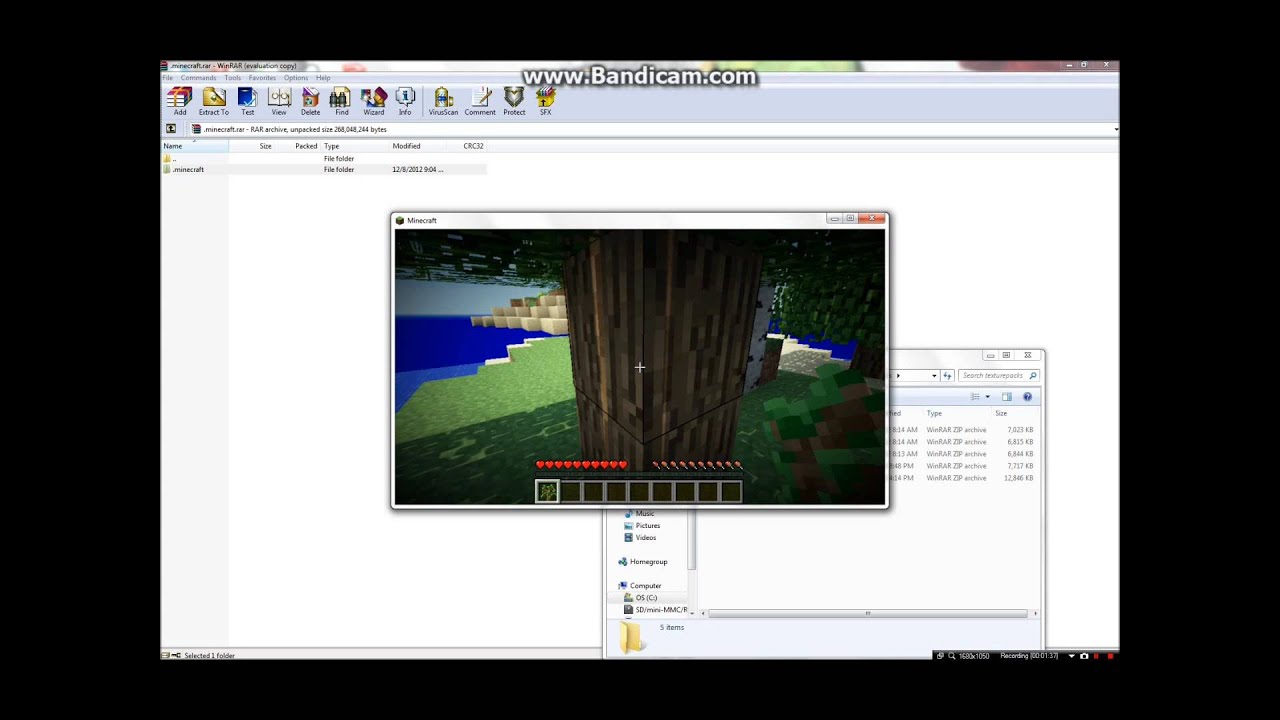The height and width of the screenshot is (720, 1280).
Task: Click the Explorer refresh button
Action: (x=947, y=376)
